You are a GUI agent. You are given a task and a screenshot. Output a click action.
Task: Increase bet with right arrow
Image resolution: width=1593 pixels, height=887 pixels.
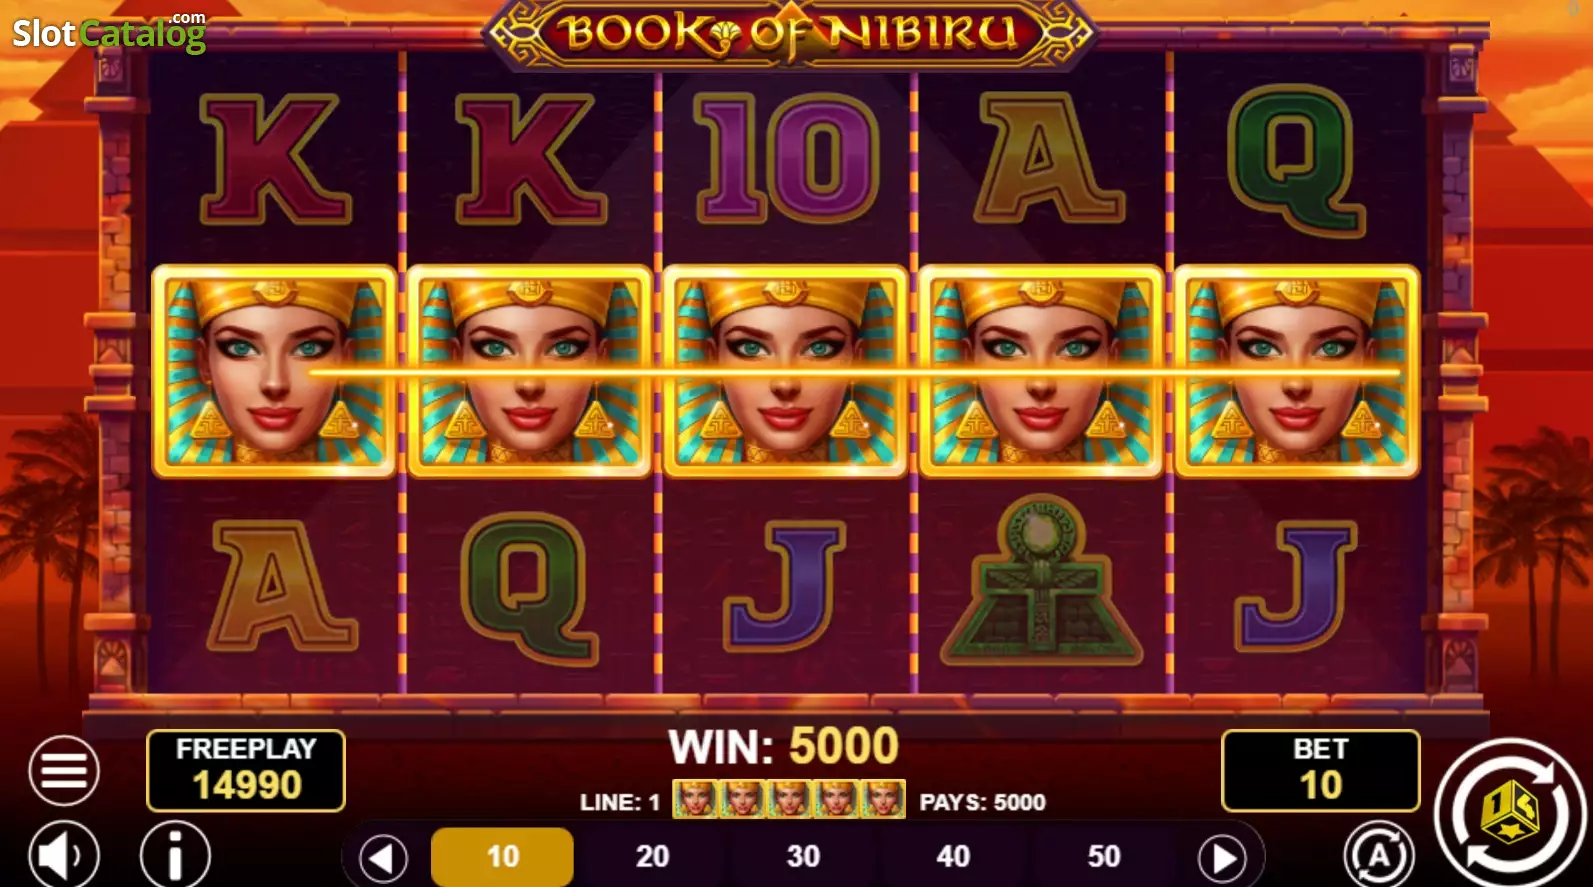[x=1223, y=857]
